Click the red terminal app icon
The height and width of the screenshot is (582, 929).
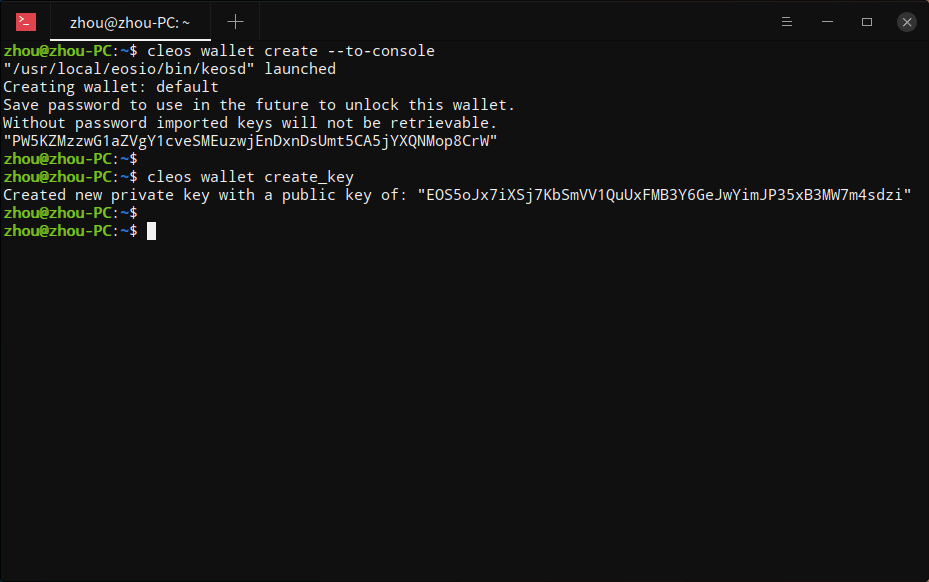[25, 22]
